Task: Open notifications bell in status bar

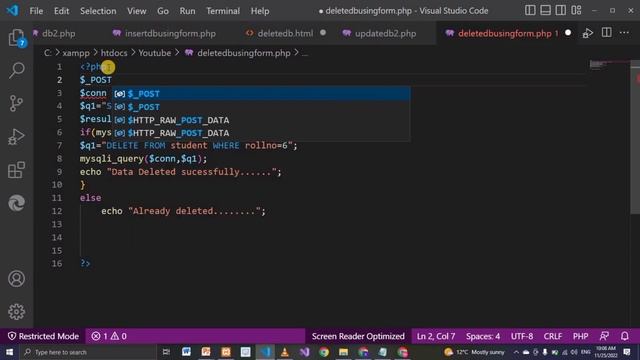Action: [624, 336]
